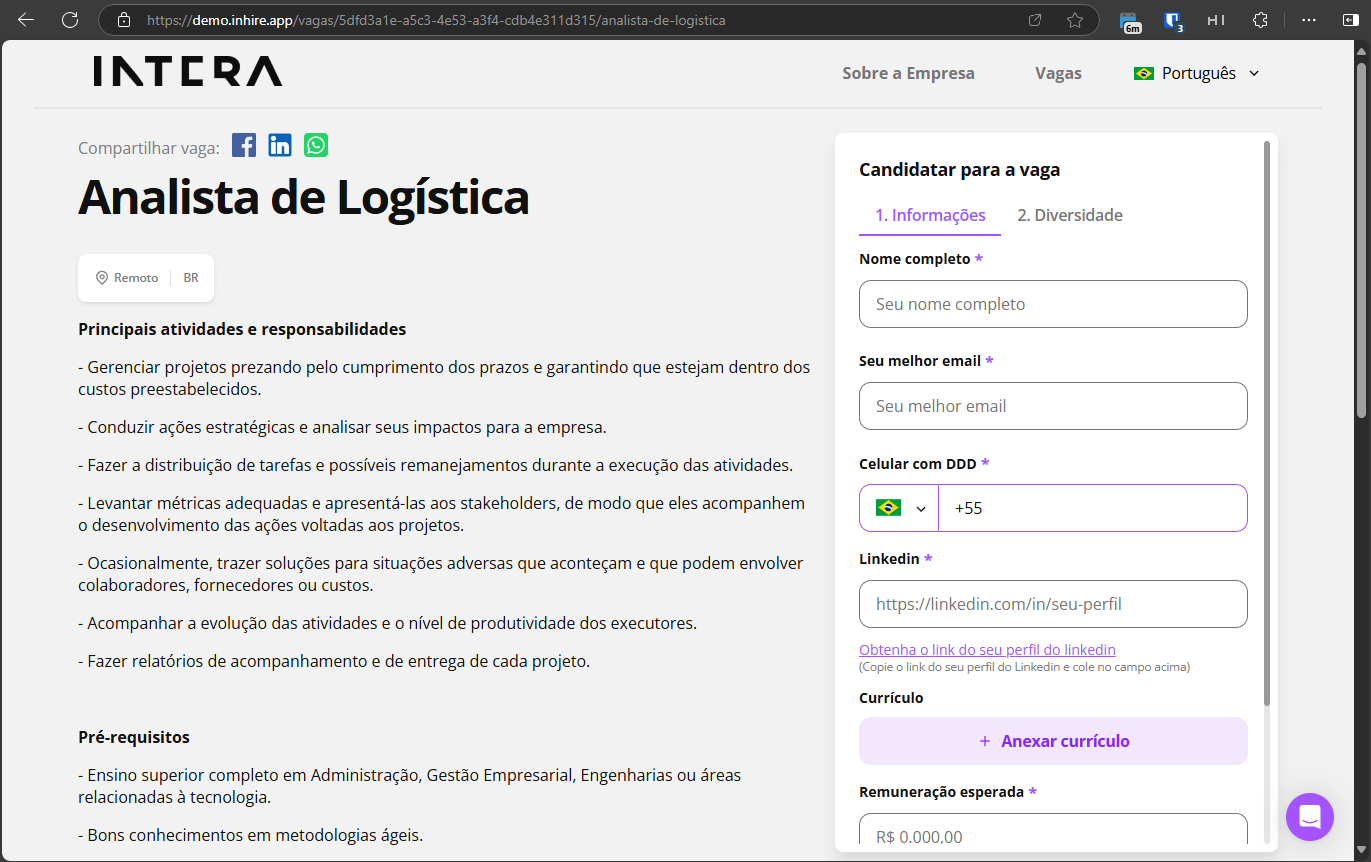Open the calendar extension showing 6m
This screenshot has height=862, width=1371.
click(x=1131, y=21)
